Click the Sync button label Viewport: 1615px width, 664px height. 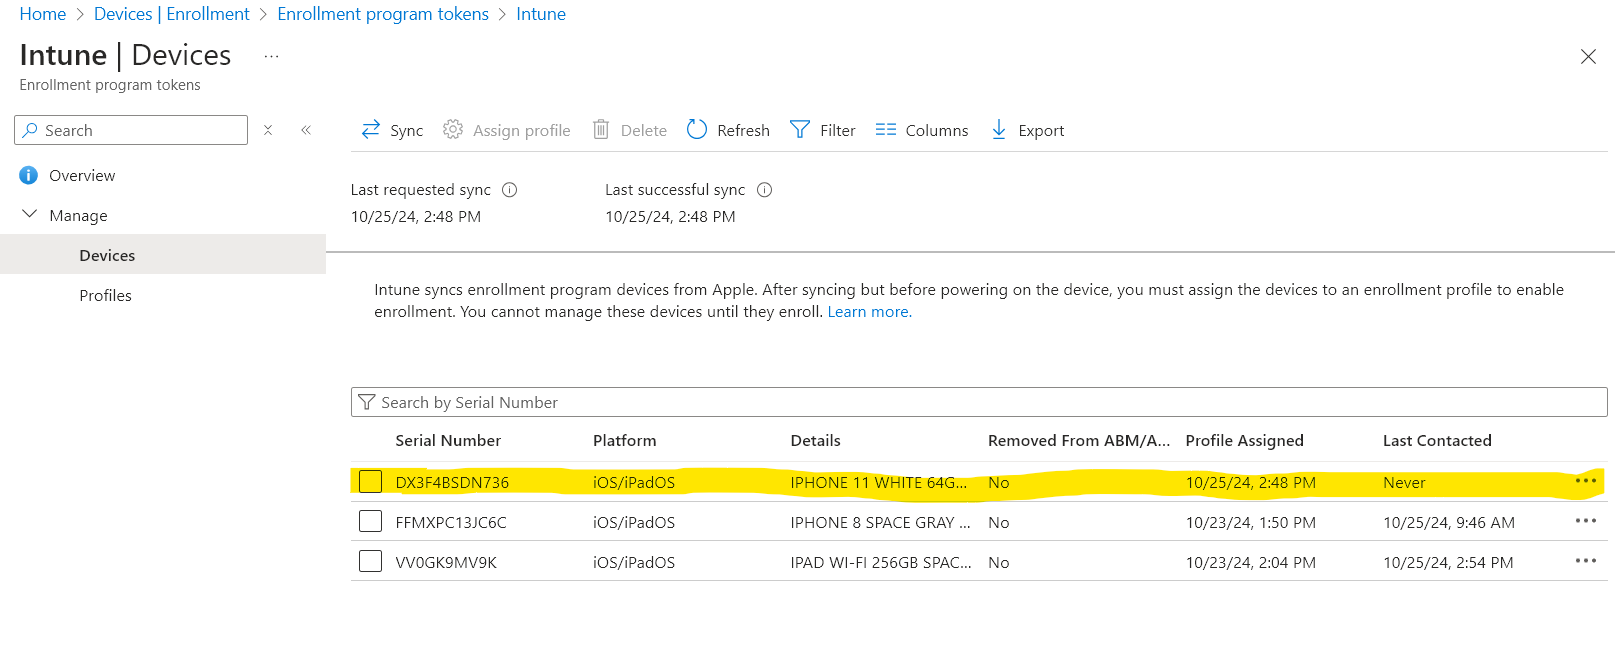tap(406, 131)
